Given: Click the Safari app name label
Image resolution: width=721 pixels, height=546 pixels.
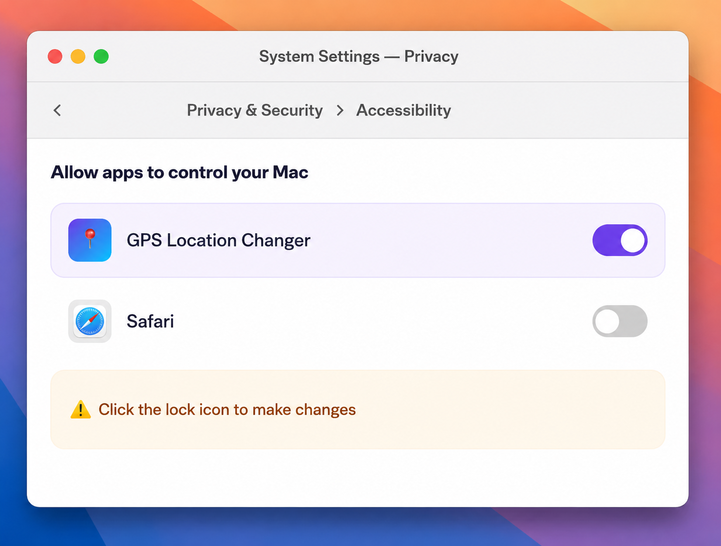Looking at the screenshot, I should 150,321.
